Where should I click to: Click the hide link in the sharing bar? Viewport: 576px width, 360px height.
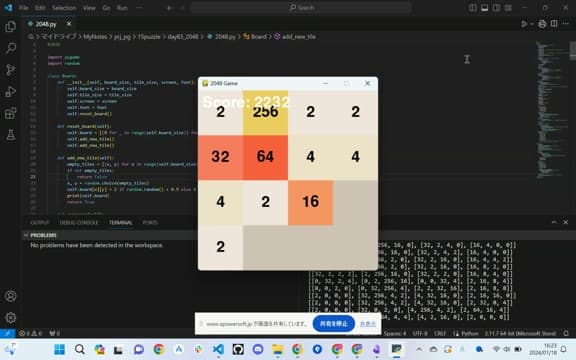pos(367,324)
